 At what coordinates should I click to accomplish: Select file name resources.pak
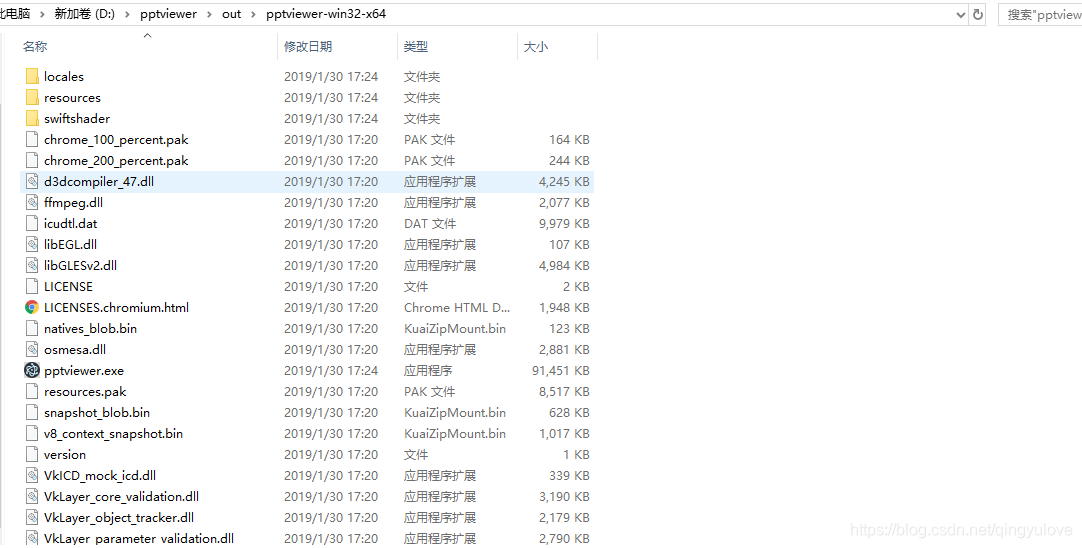[85, 391]
